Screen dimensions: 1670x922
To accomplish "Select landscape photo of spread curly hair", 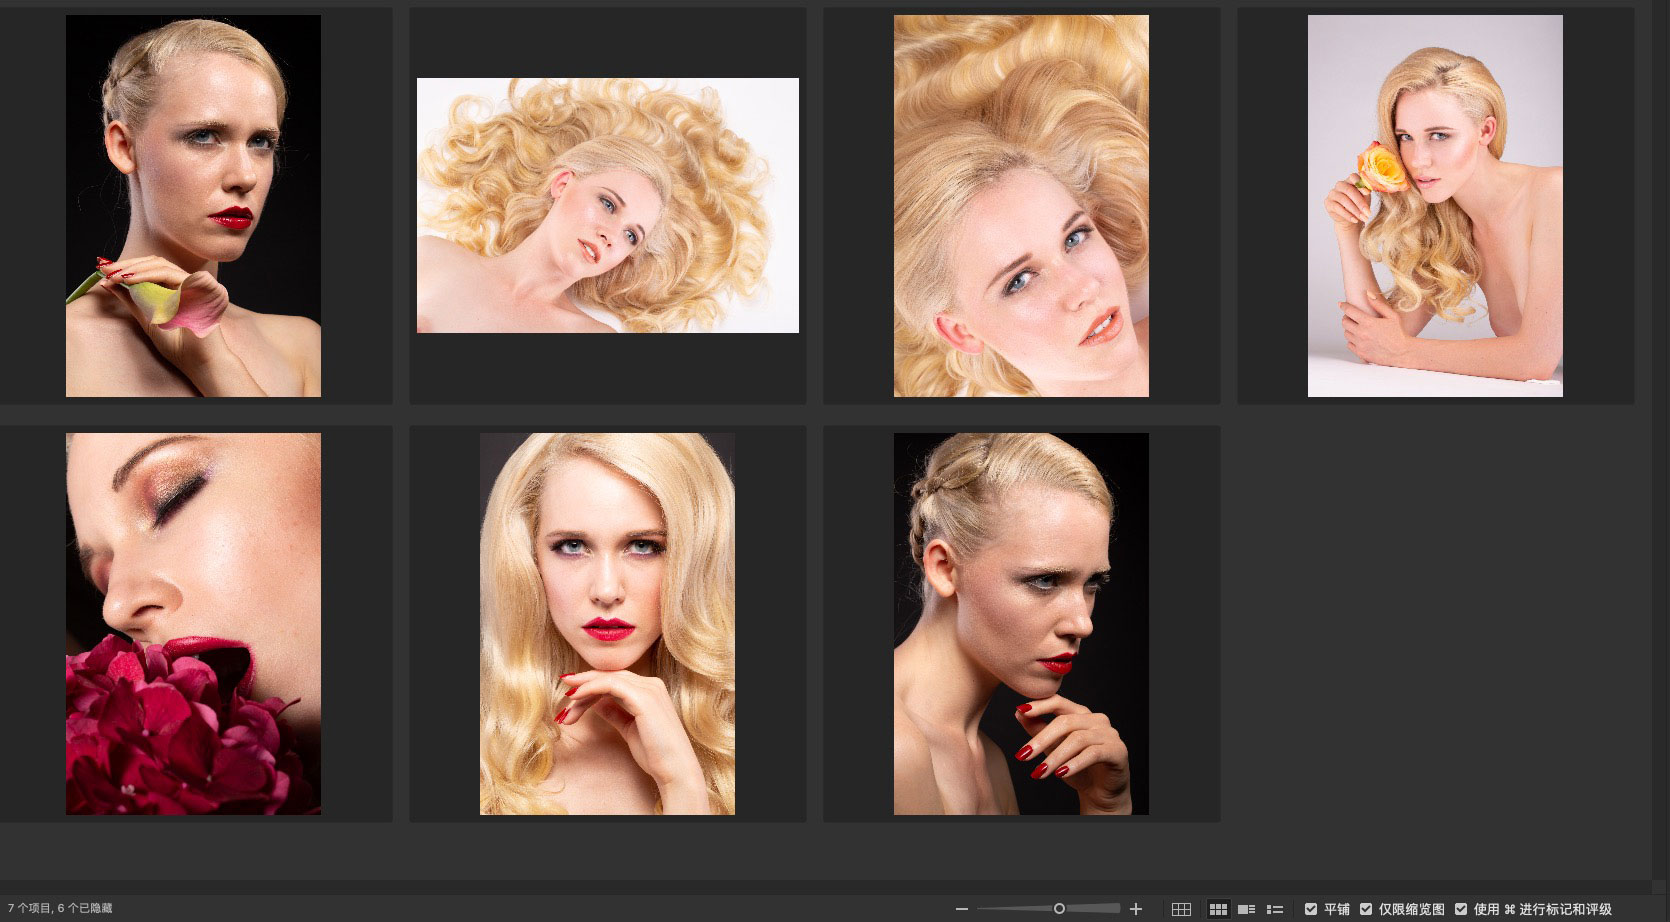I will pos(607,205).
